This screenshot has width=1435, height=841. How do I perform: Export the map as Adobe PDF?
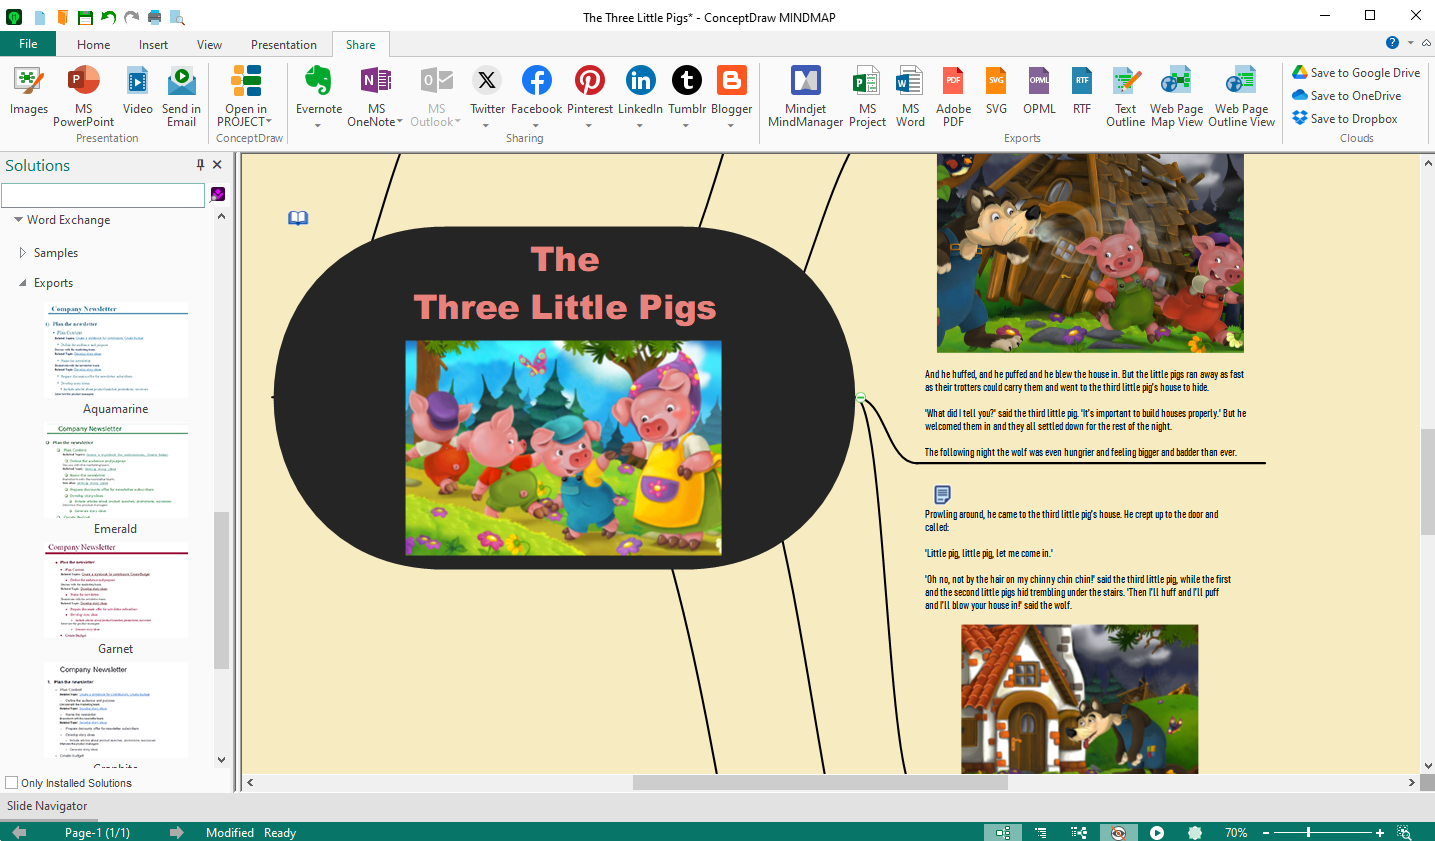(953, 97)
